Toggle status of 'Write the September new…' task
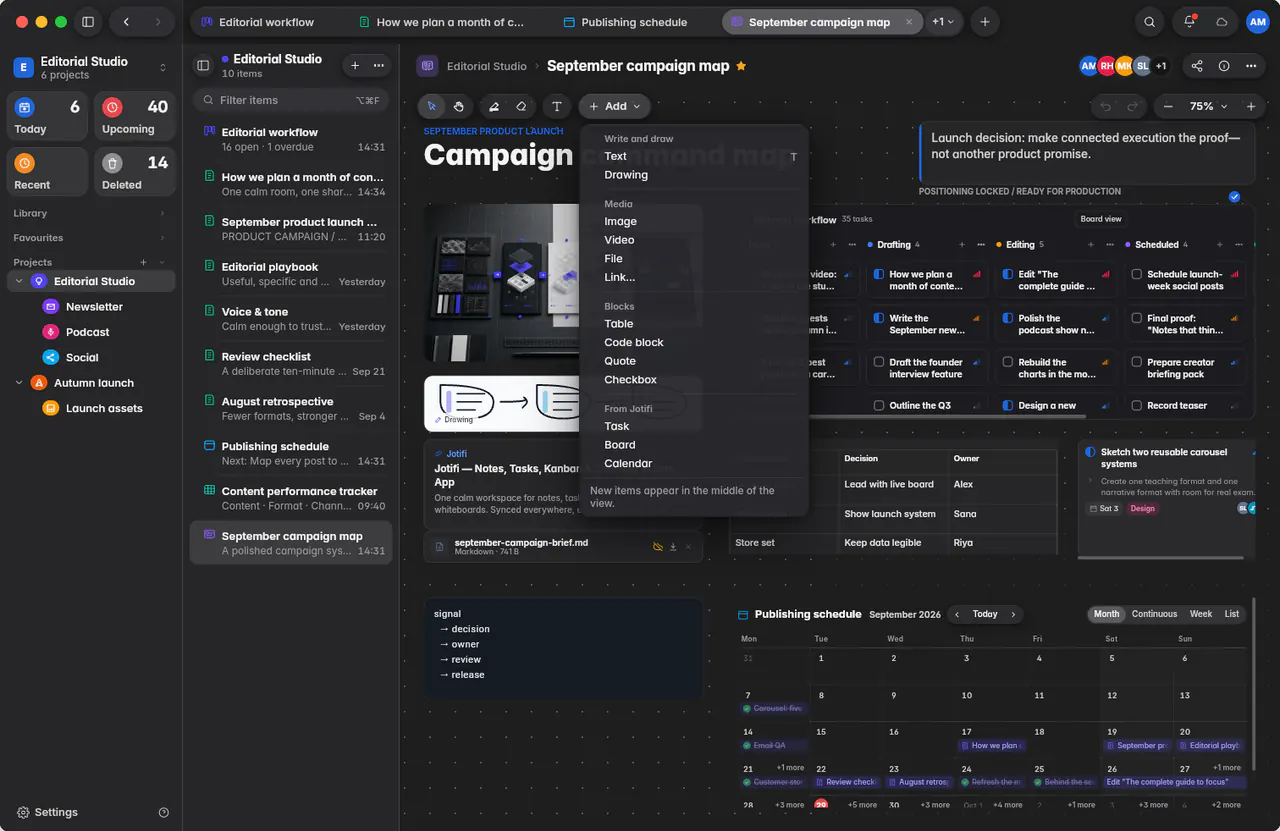Viewport: 1280px width, 831px height. 878,318
